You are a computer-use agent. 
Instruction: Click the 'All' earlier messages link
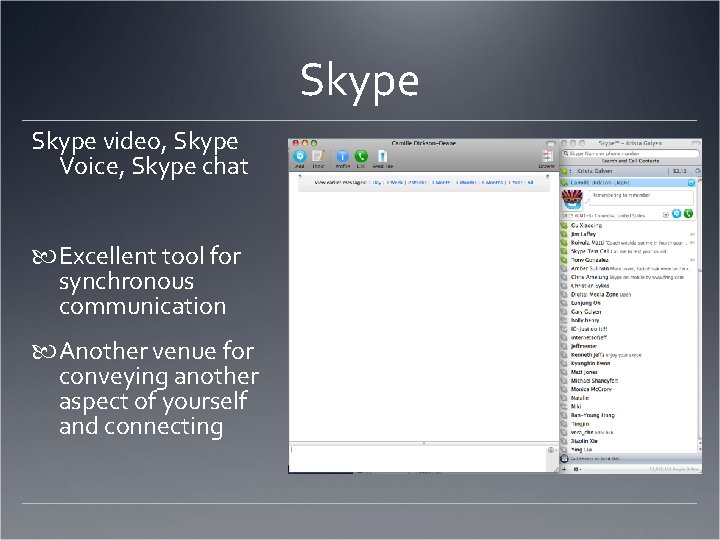click(530, 182)
